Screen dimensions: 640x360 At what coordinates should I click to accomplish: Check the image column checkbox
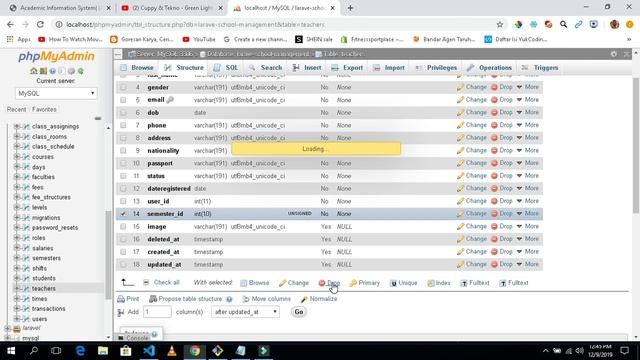click(x=123, y=227)
